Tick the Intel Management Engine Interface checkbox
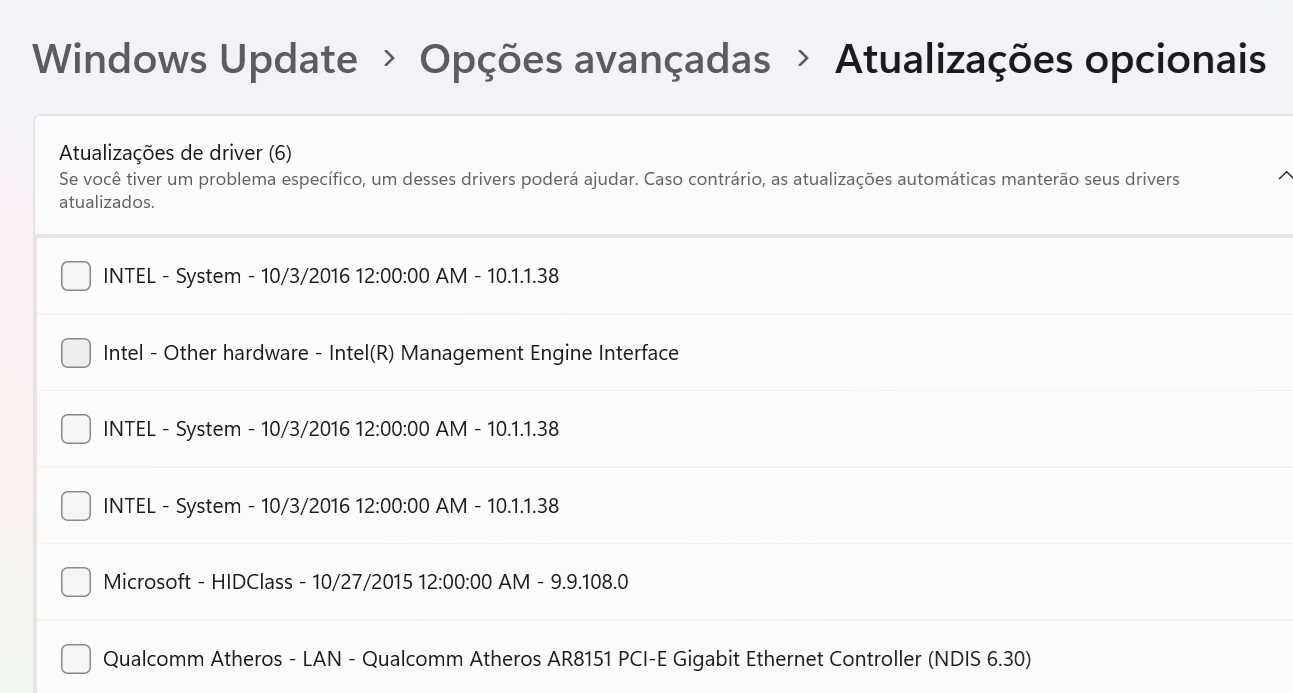1293x693 pixels. pyautogui.click(x=76, y=353)
